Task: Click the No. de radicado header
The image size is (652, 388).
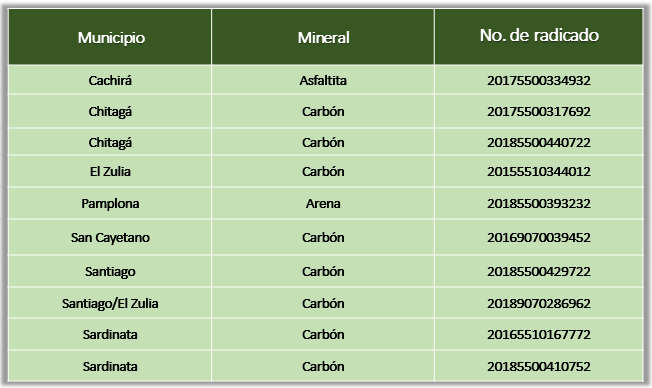Action: [539, 35]
